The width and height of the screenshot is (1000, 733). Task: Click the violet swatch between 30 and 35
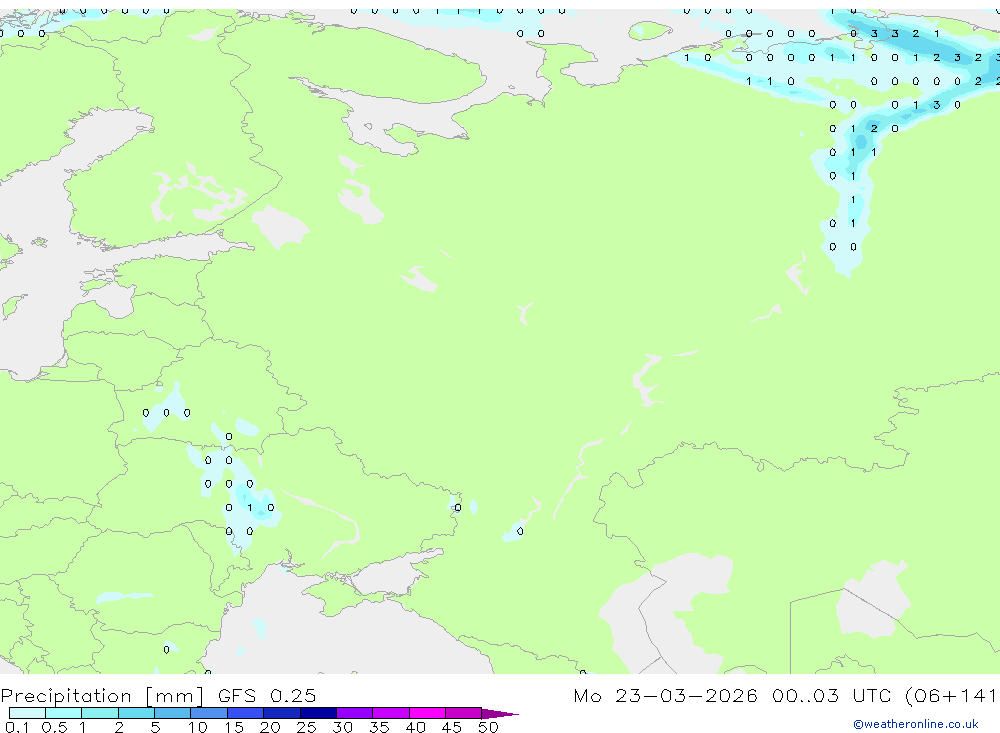pyautogui.click(x=355, y=713)
